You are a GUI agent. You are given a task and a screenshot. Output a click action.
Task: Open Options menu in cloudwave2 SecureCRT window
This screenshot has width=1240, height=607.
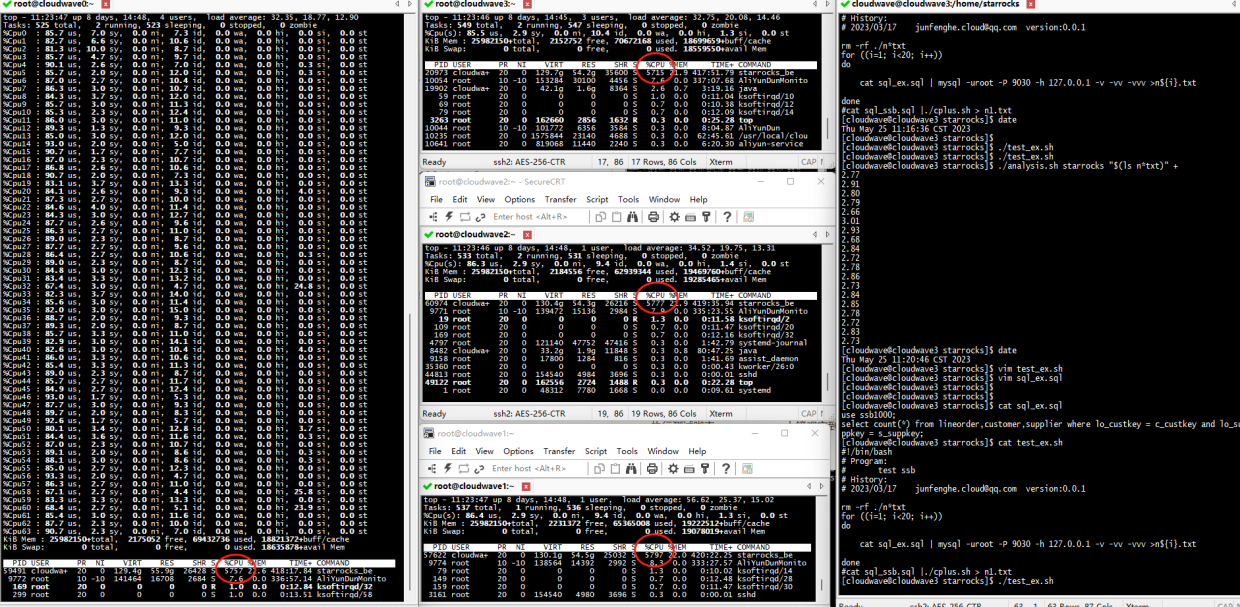pyautogui.click(x=520, y=200)
